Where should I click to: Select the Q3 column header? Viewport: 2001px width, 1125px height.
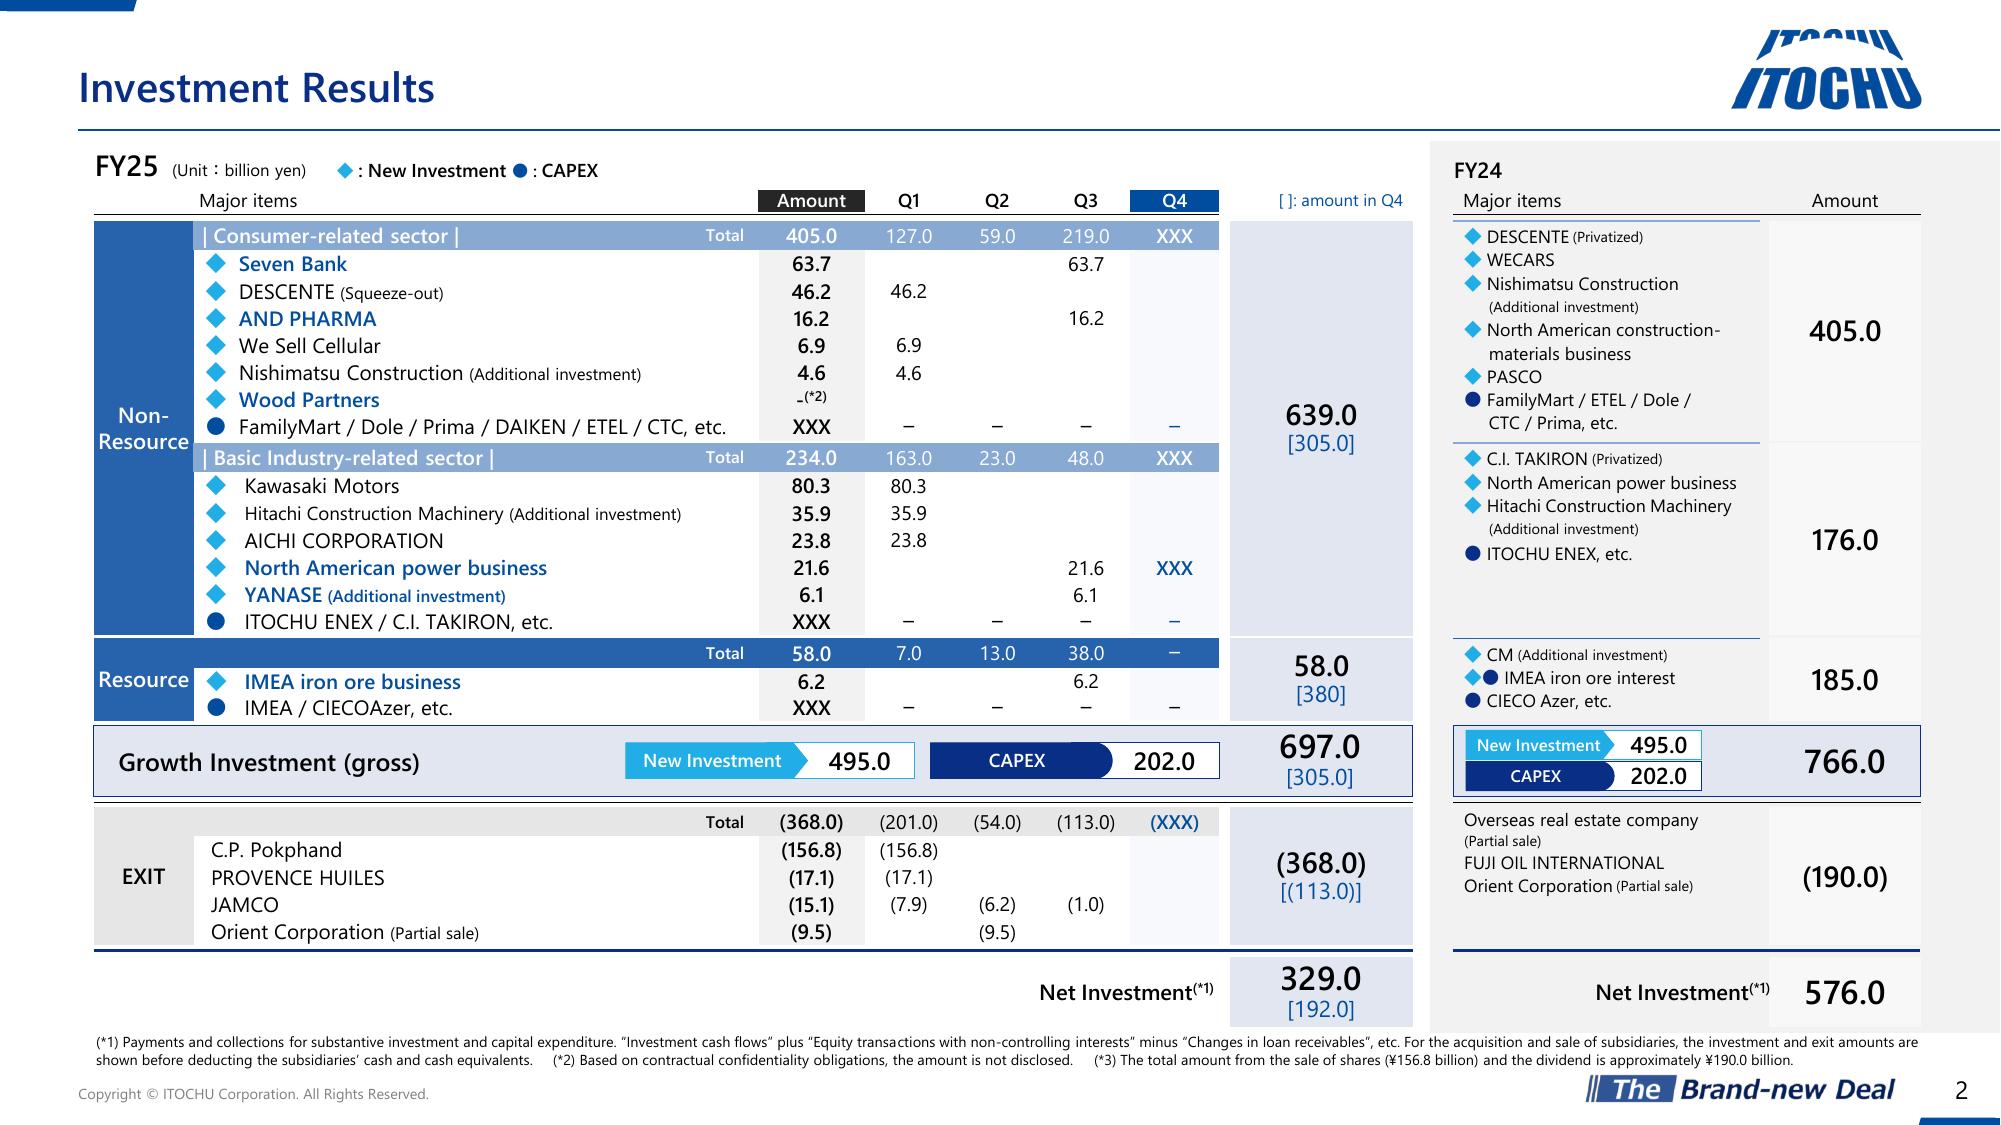(x=1086, y=201)
